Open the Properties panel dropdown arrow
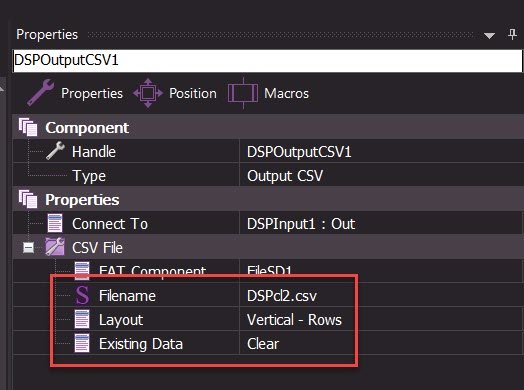524x390 pixels. [x=489, y=35]
